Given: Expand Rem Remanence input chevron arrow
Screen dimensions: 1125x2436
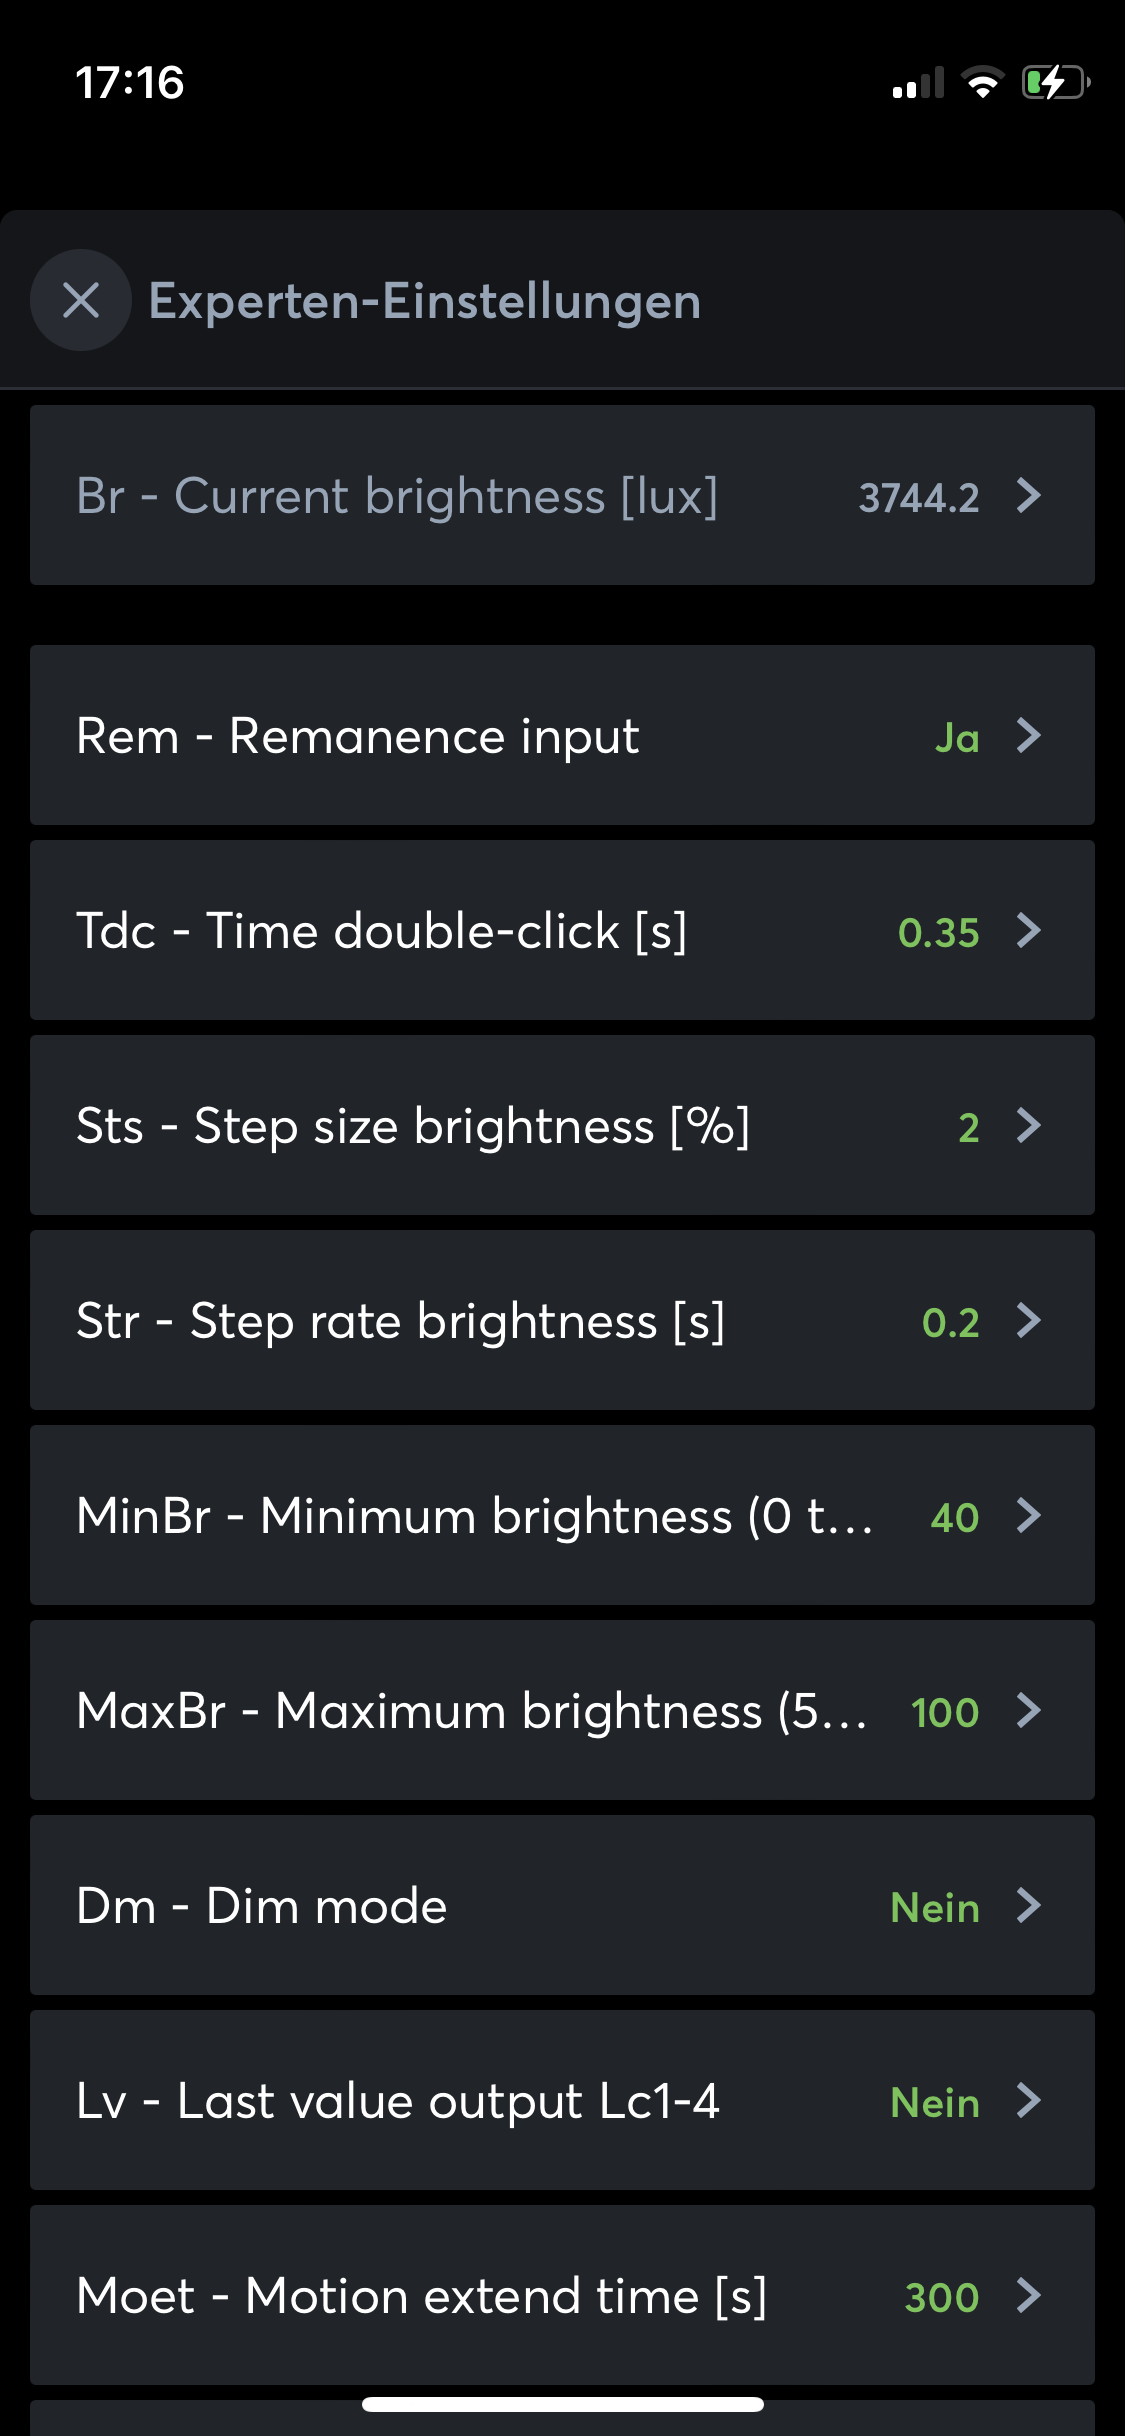Looking at the screenshot, I should coord(1029,735).
